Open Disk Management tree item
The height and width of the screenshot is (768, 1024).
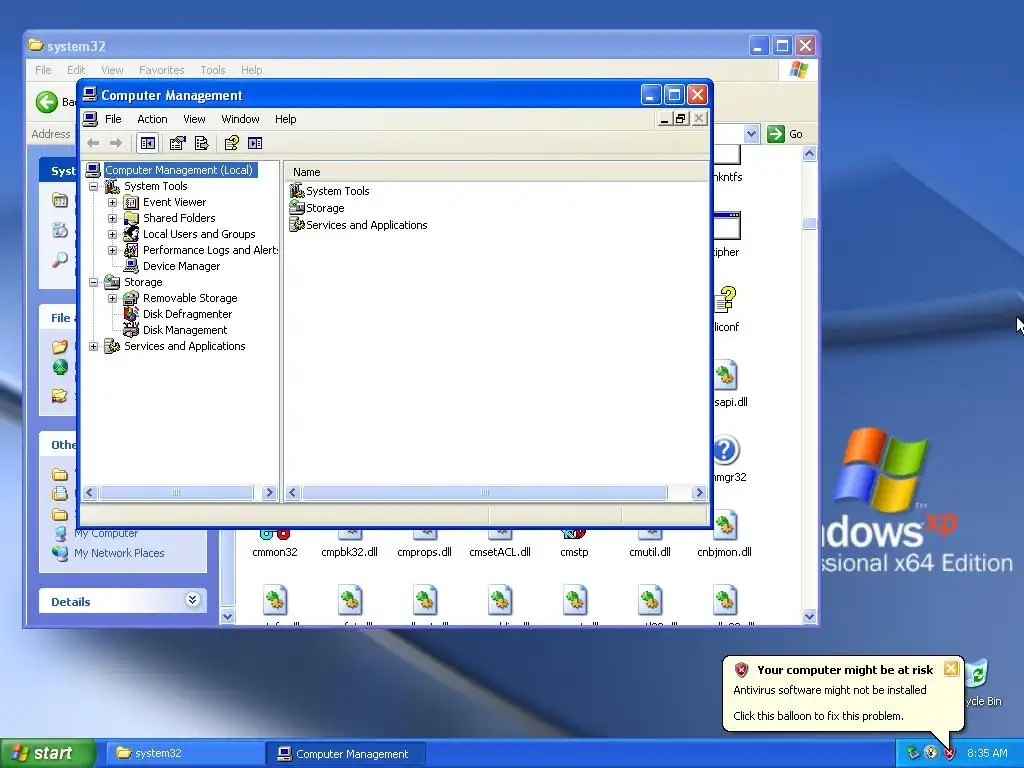(185, 330)
